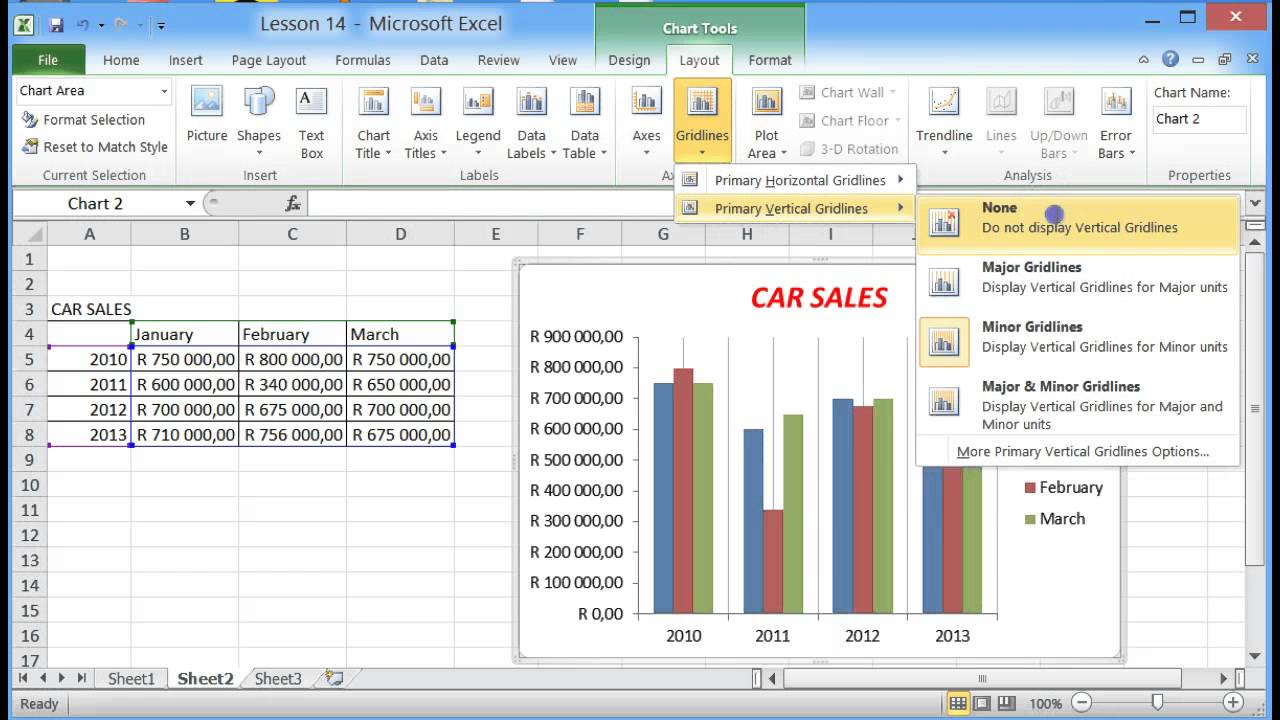Open the Shapes gallery
1280x720 pixels.
click(259, 122)
